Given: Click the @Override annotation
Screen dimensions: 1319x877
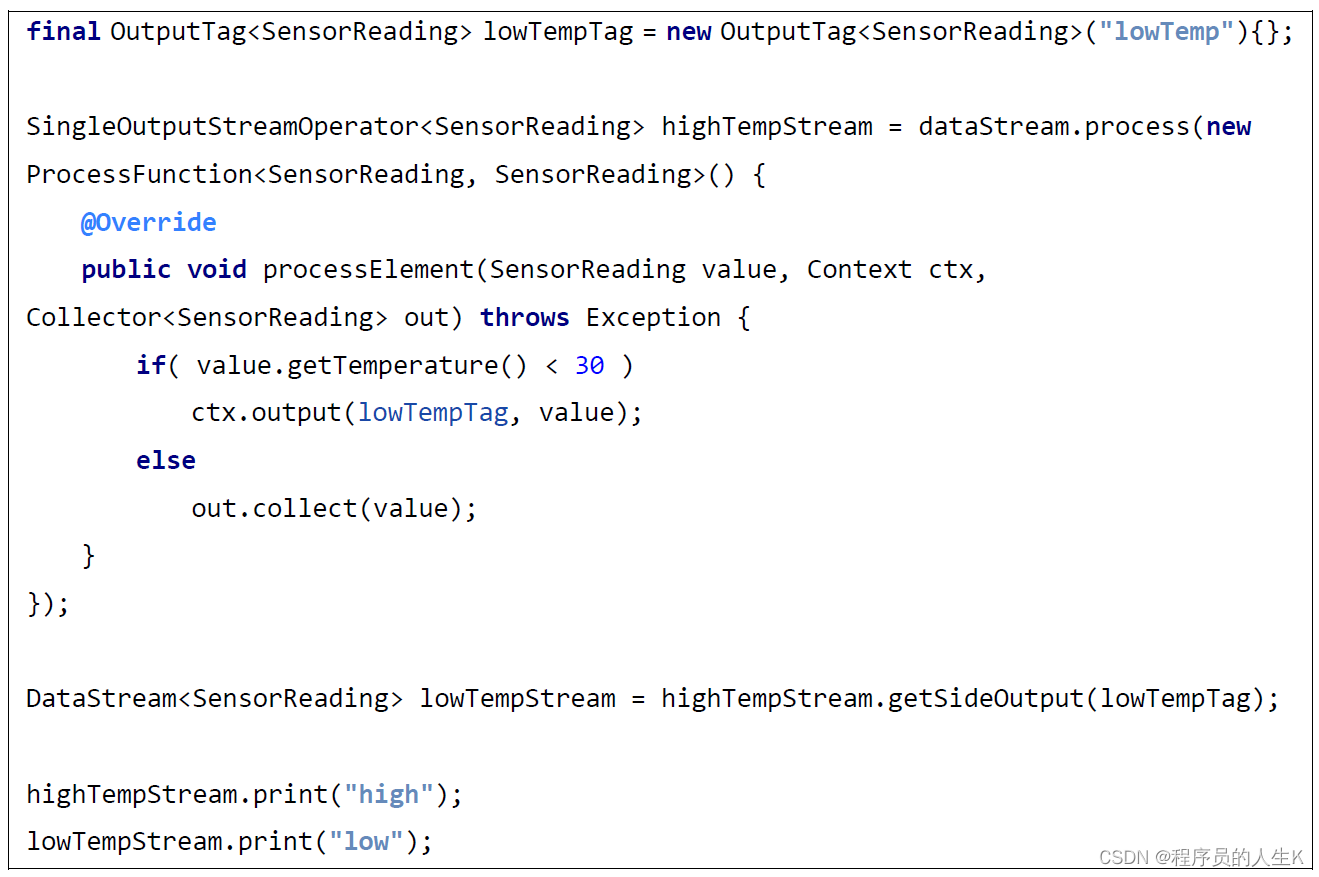Looking at the screenshot, I should [148, 222].
